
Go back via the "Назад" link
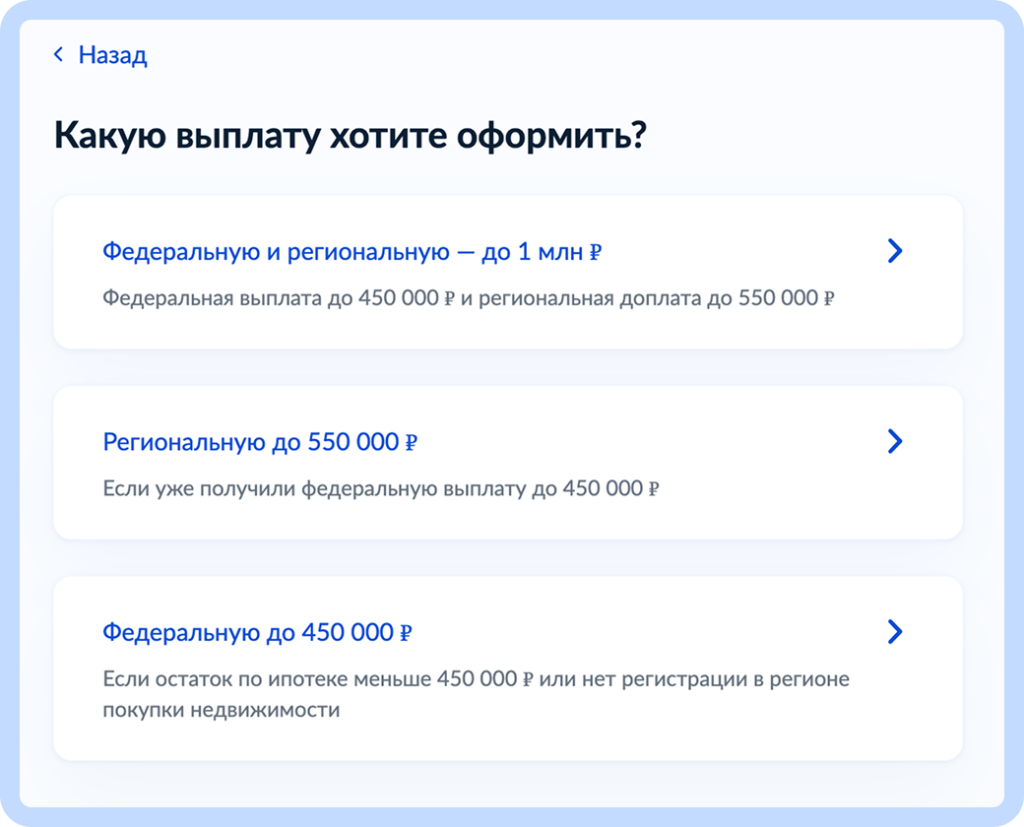coord(112,55)
